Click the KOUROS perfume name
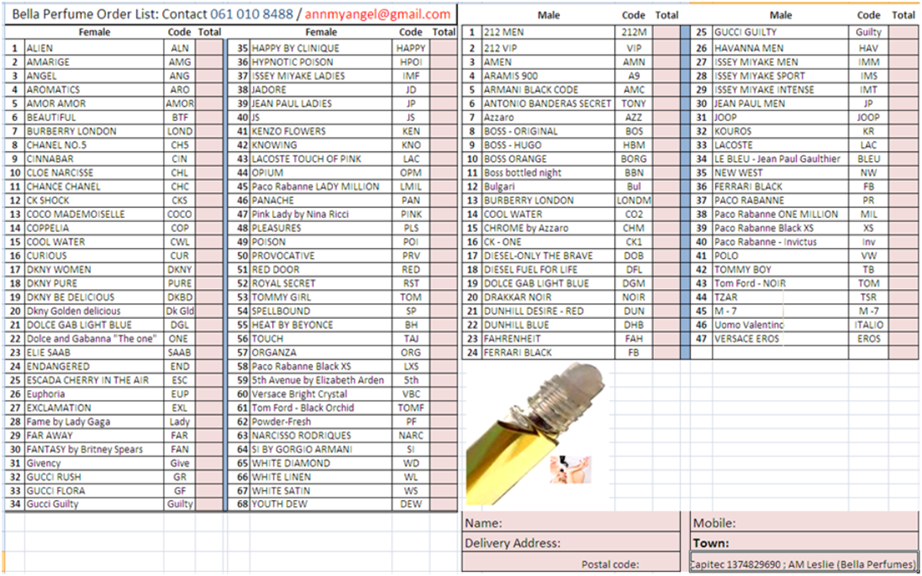This screenshot has height=576, width=922. 733,131
